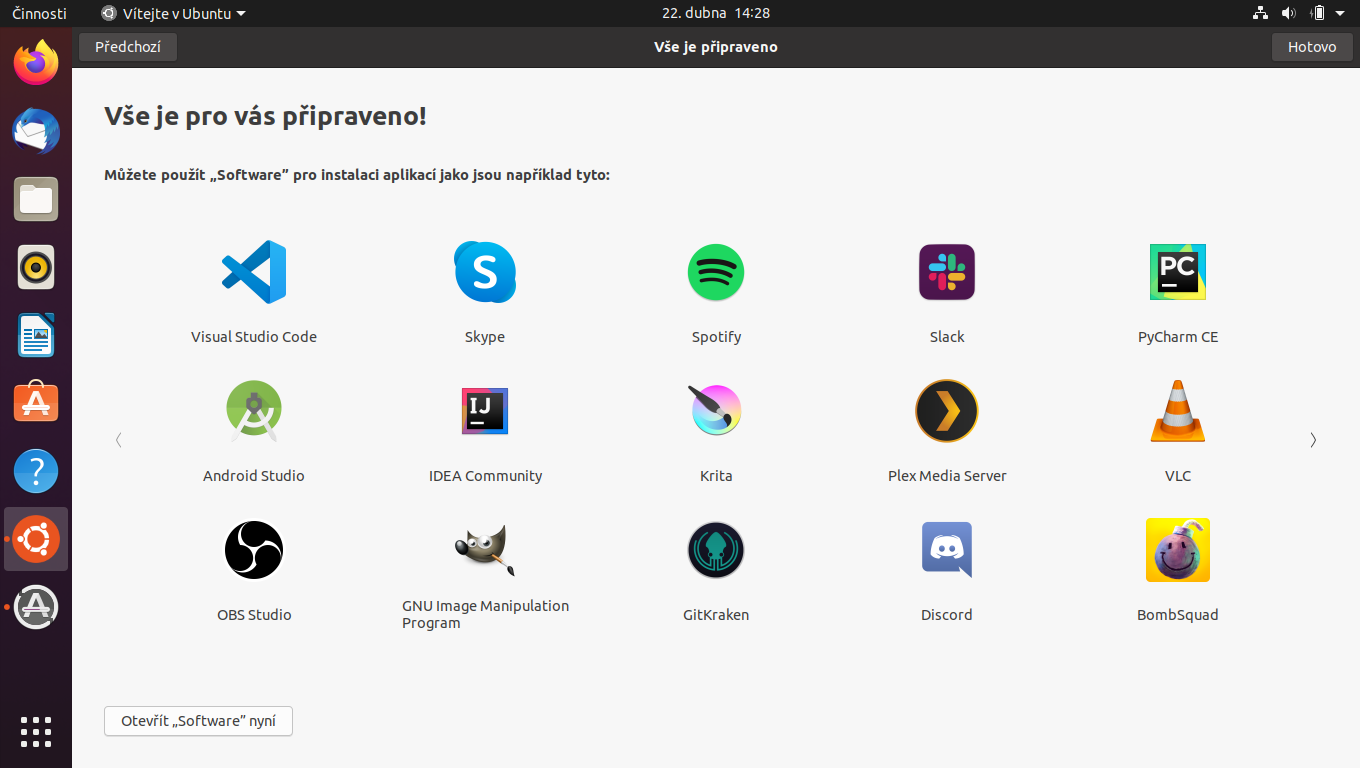Click the Předchozí button
This screenshot has width=1360, height=768.
coord(128,47)
